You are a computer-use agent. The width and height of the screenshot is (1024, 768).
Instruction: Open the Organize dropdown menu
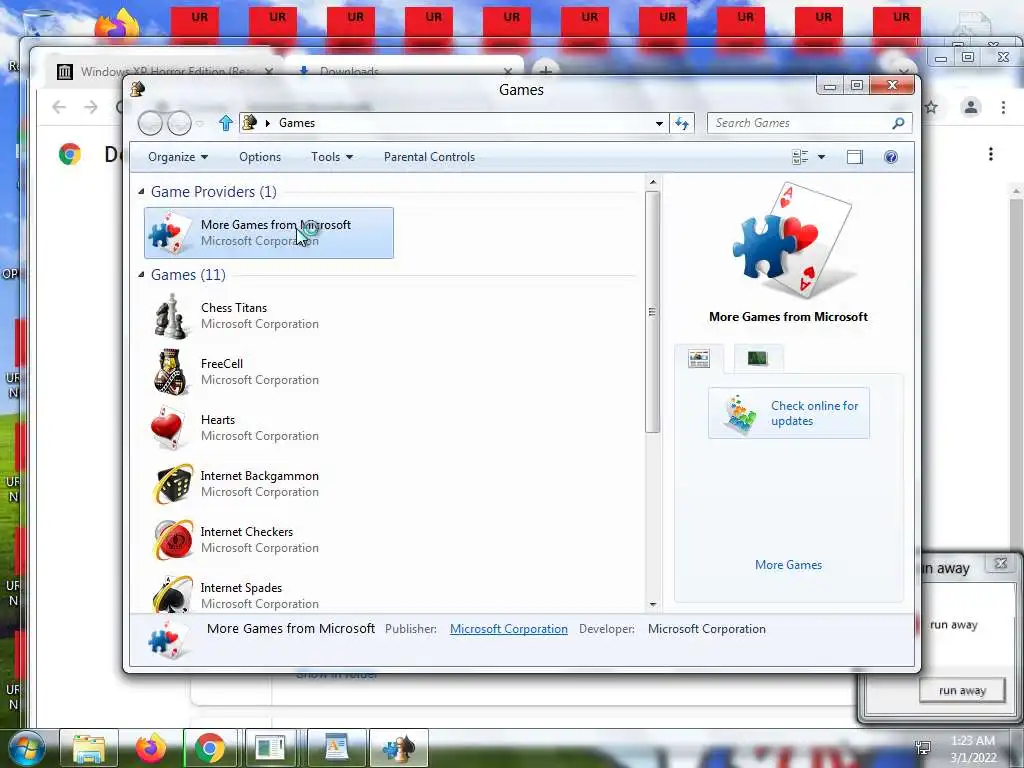click(x=178, y=157)
